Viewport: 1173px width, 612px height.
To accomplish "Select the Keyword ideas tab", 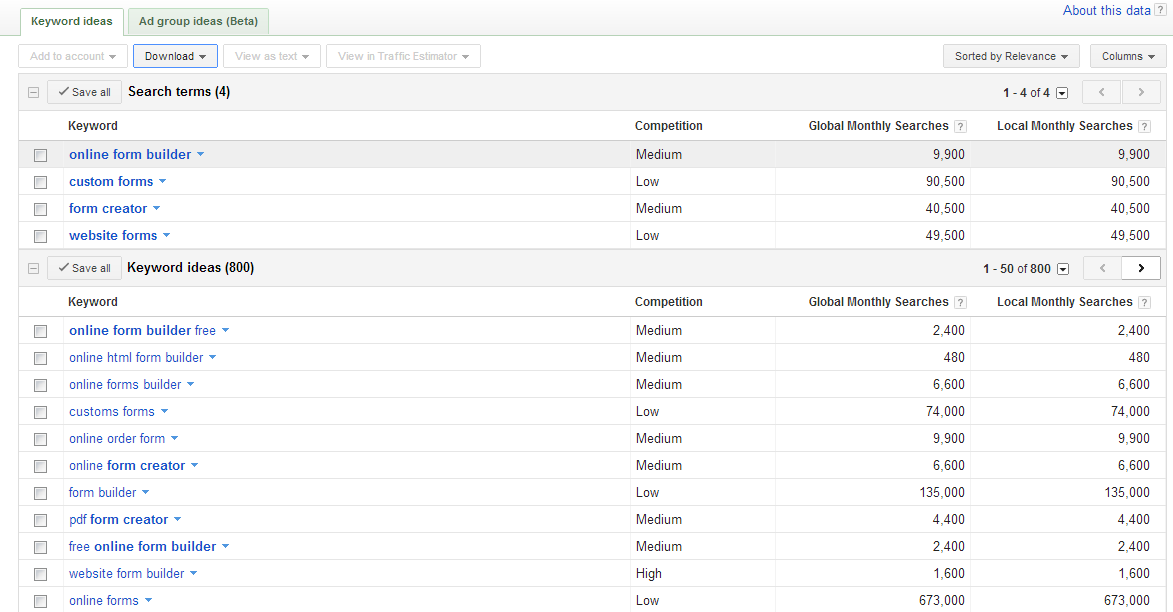I will [x=72, y=21].
